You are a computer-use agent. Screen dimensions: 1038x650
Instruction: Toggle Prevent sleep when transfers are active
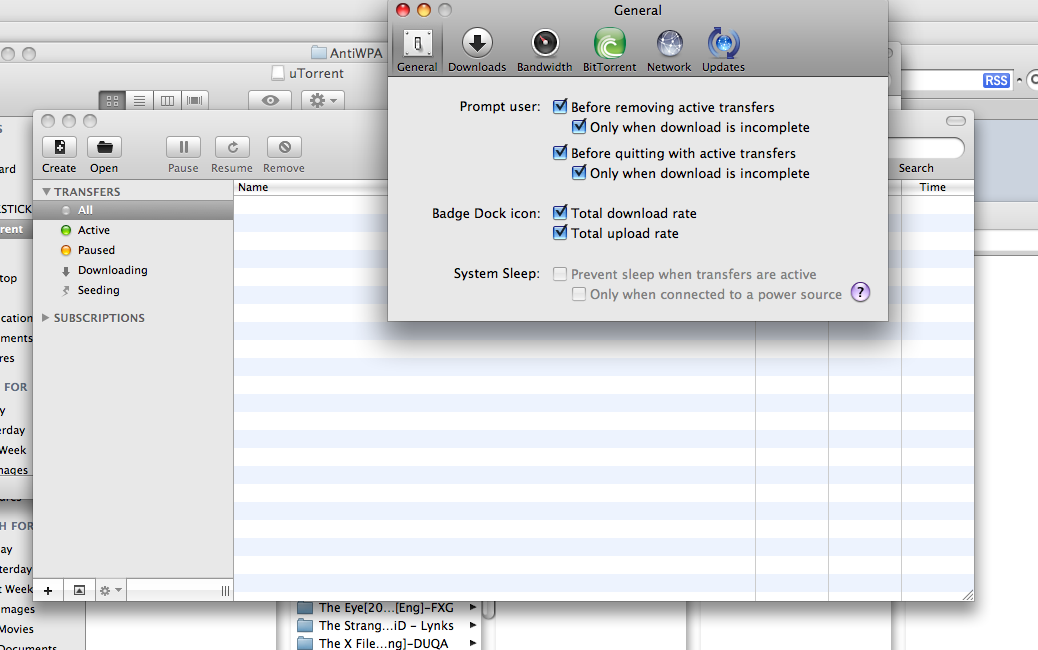tap(560, 274)
